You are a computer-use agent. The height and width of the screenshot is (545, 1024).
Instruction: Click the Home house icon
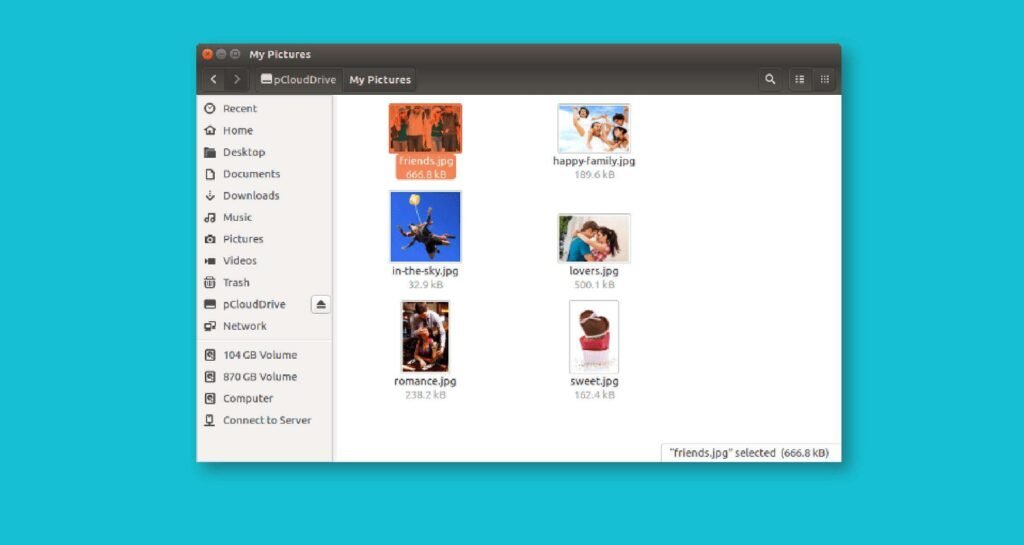[210, 131]
